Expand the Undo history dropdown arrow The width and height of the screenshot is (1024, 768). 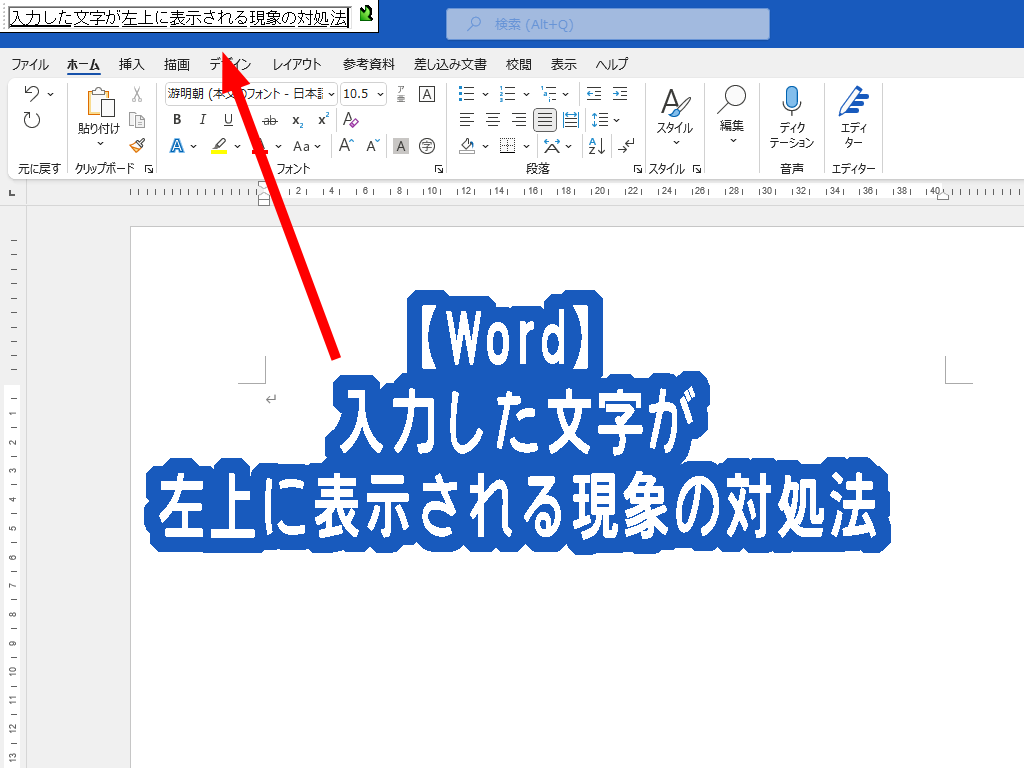coord(50,94)
